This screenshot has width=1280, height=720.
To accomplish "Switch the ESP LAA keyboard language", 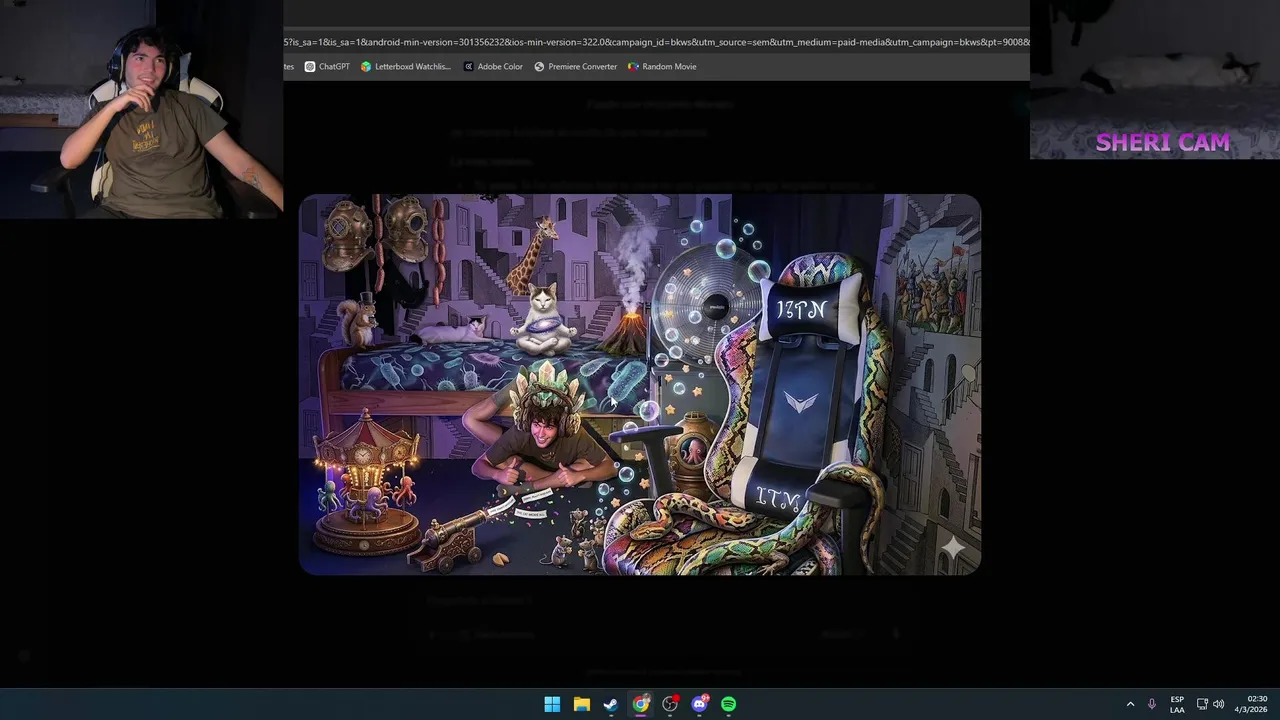I will click(1177, 704).
